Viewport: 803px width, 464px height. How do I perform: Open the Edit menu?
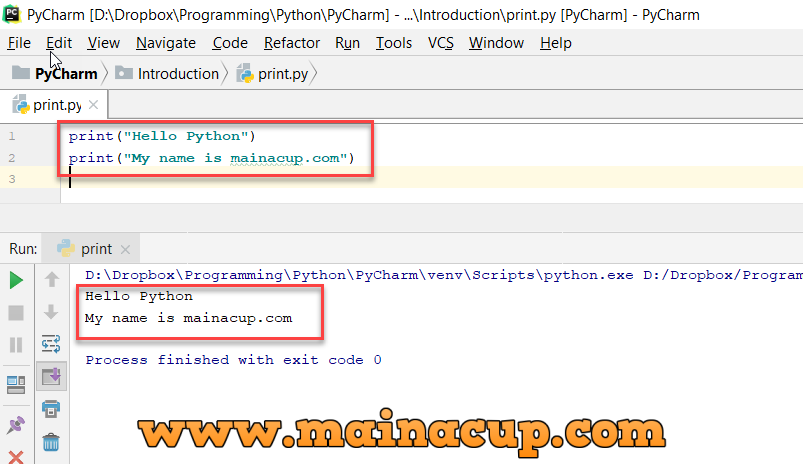coord(59,43)
